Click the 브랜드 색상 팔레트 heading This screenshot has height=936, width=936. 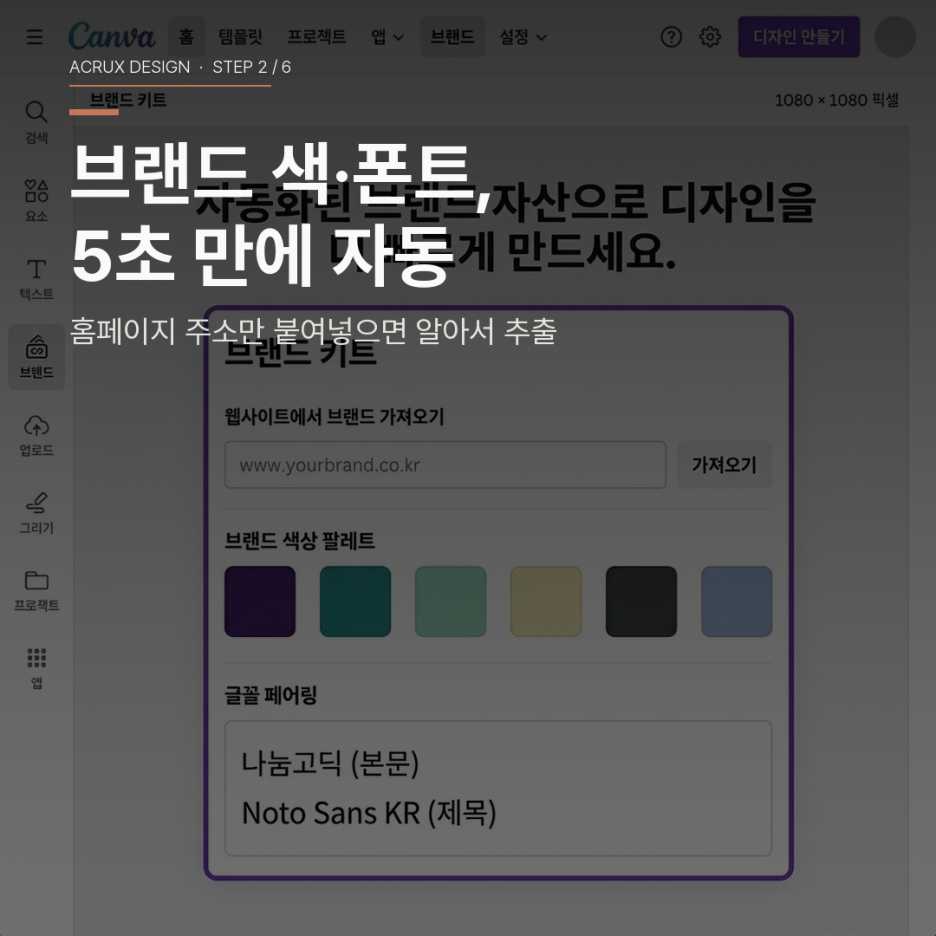300,541
